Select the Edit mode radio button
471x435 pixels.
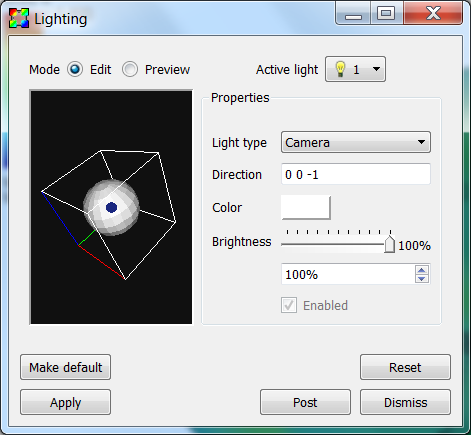tap(75, 69)
